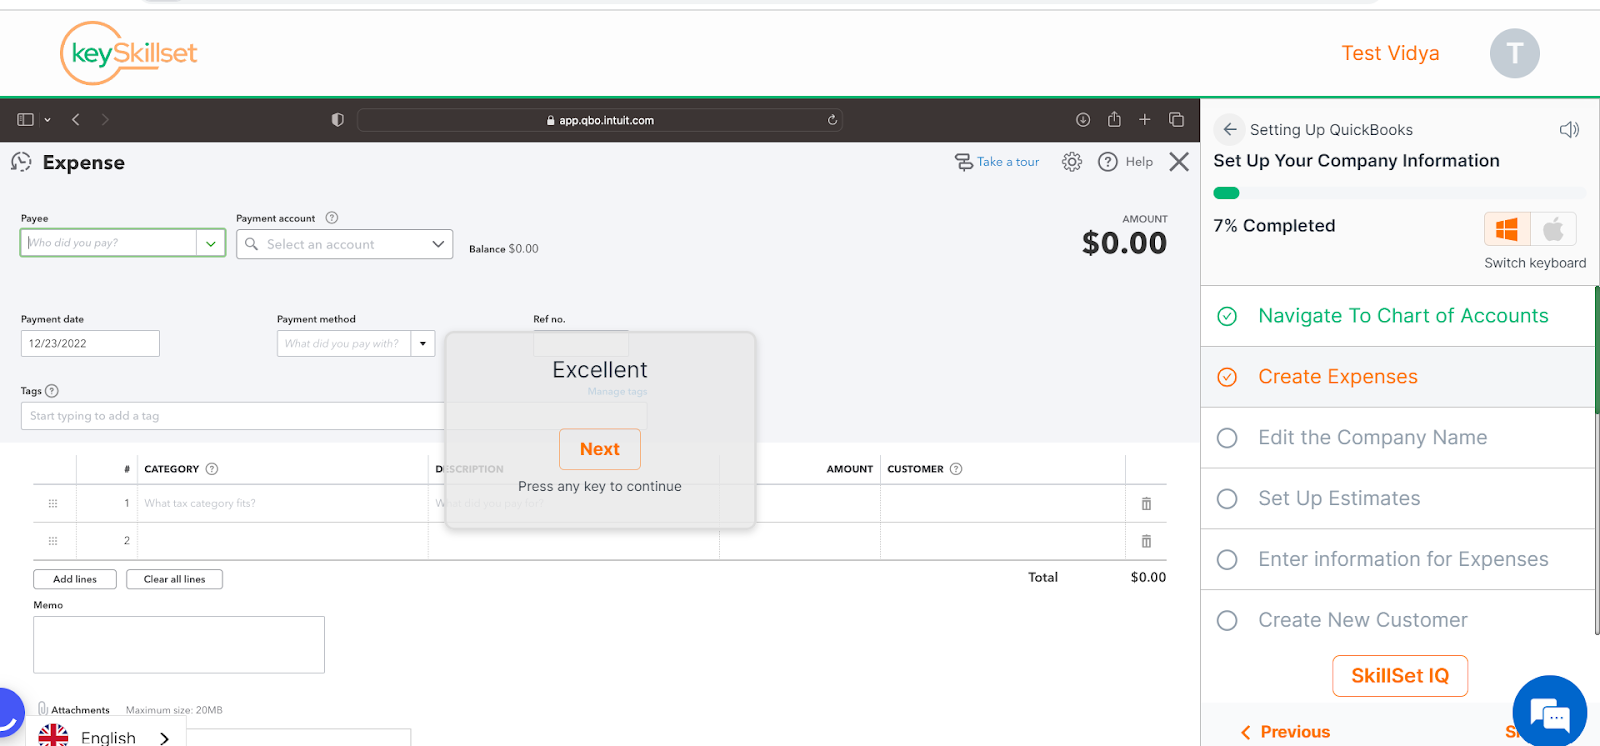Go back using browser back arrow

(x=76, y=120)
